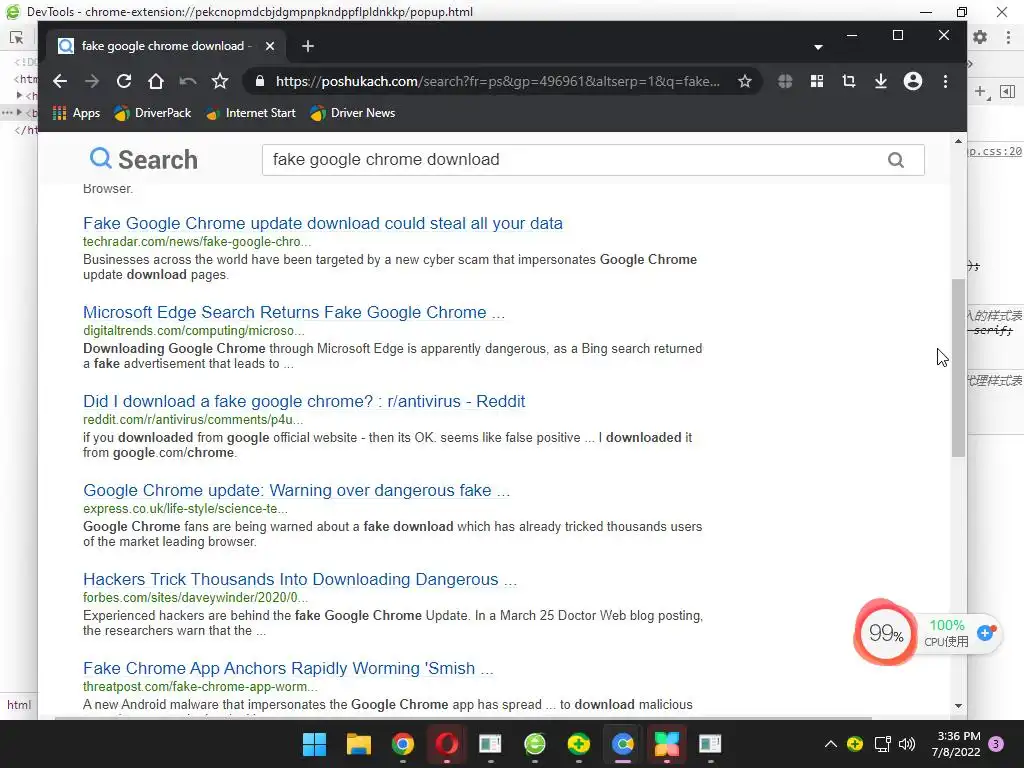Expand the tab list dropdown arrow
Image resolution: width=1024 pixels, height=768 pixels.
(x=818, y=47)
